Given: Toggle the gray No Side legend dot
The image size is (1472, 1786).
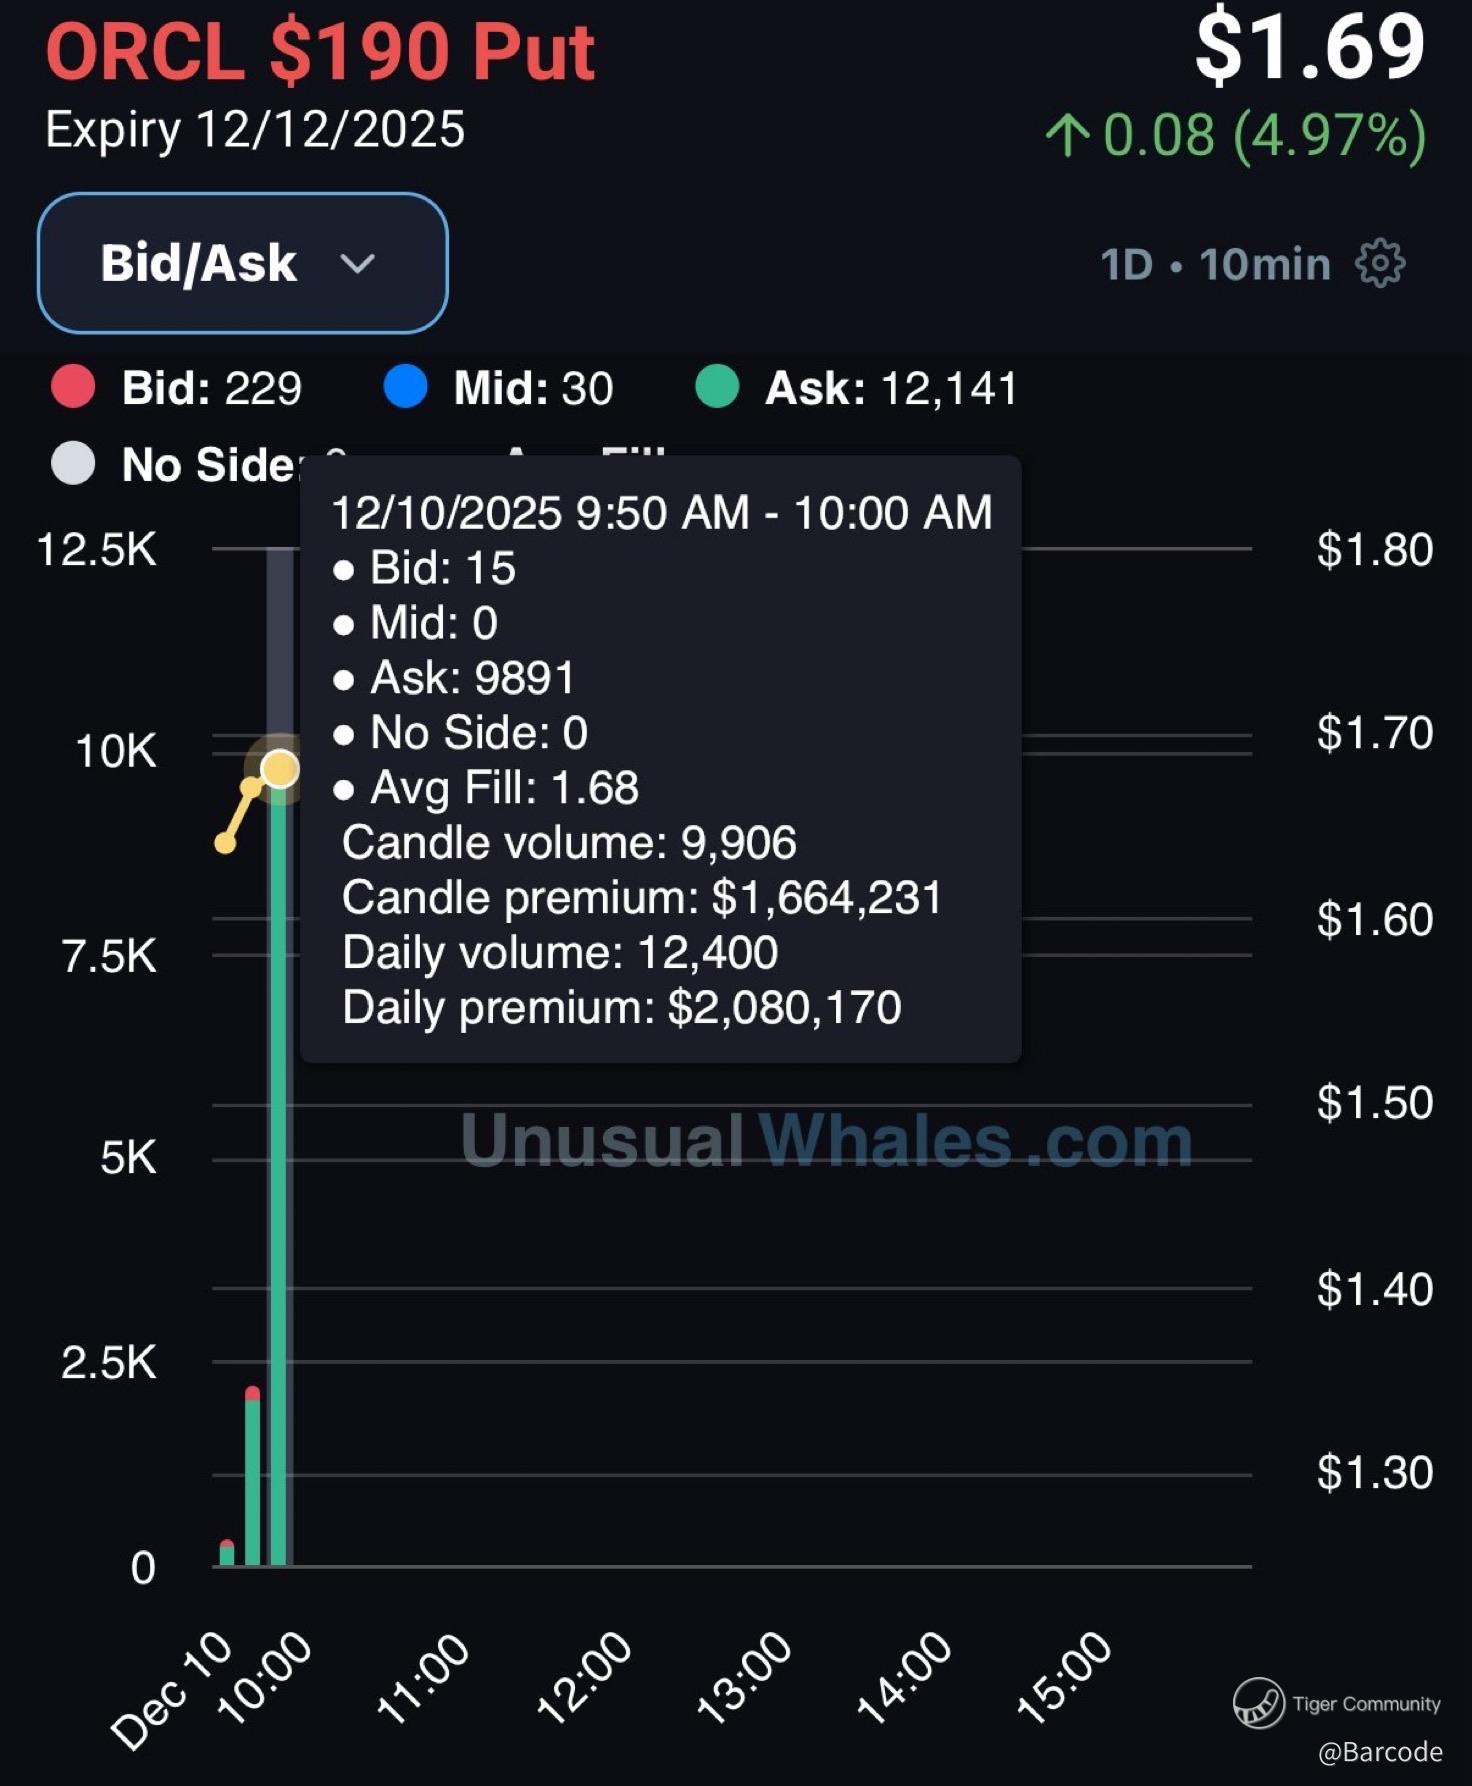Looking at the screenshot, I should point(73,464).
